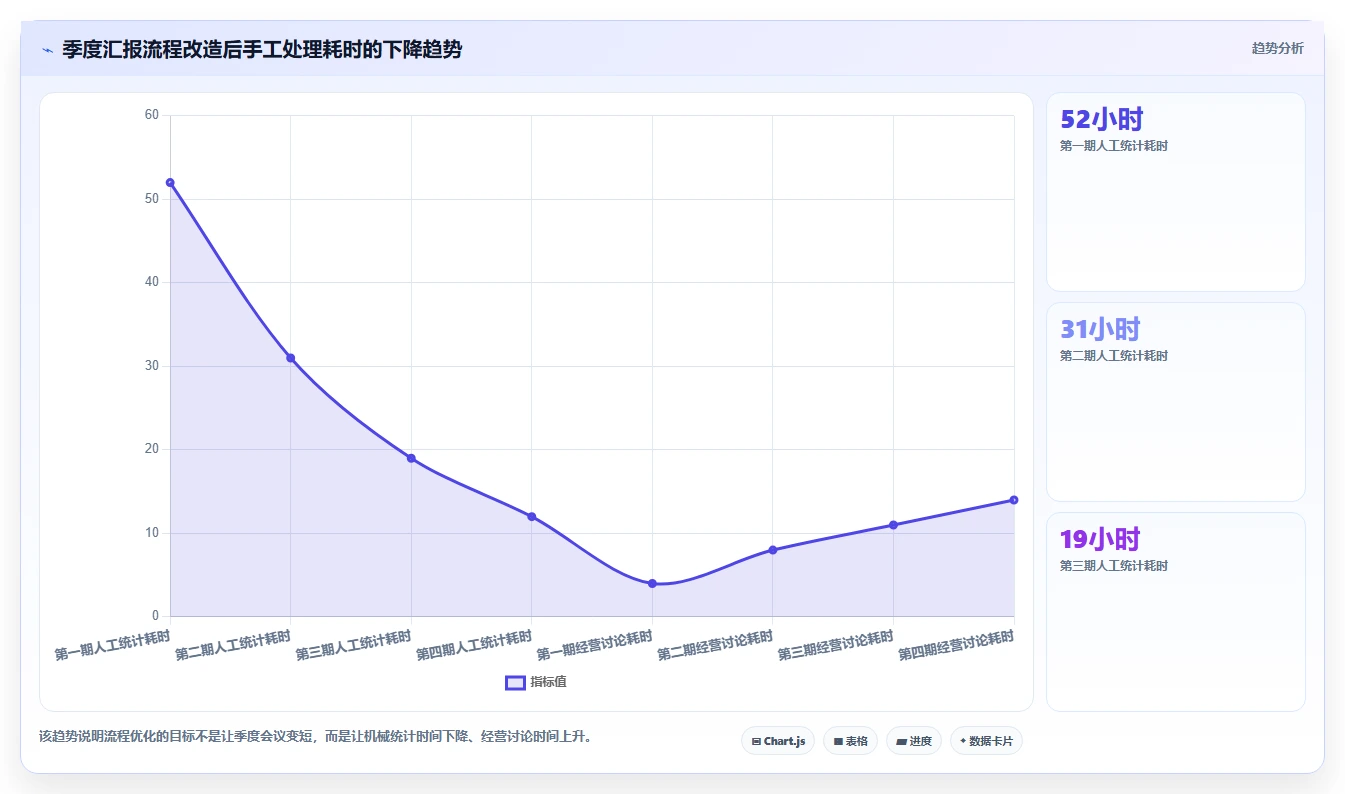Viewport: 1345px width, 794px height.
Task: Click the x-axis label 第一期人工统计耗时
Action: pyautogui.click(x=112, y=646)
